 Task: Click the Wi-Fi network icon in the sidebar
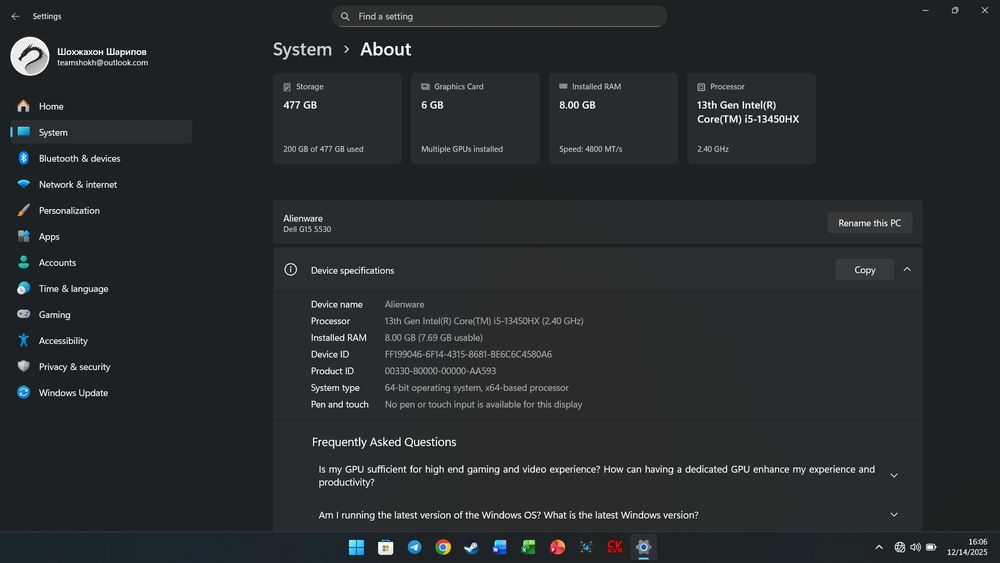coord(24,184)
